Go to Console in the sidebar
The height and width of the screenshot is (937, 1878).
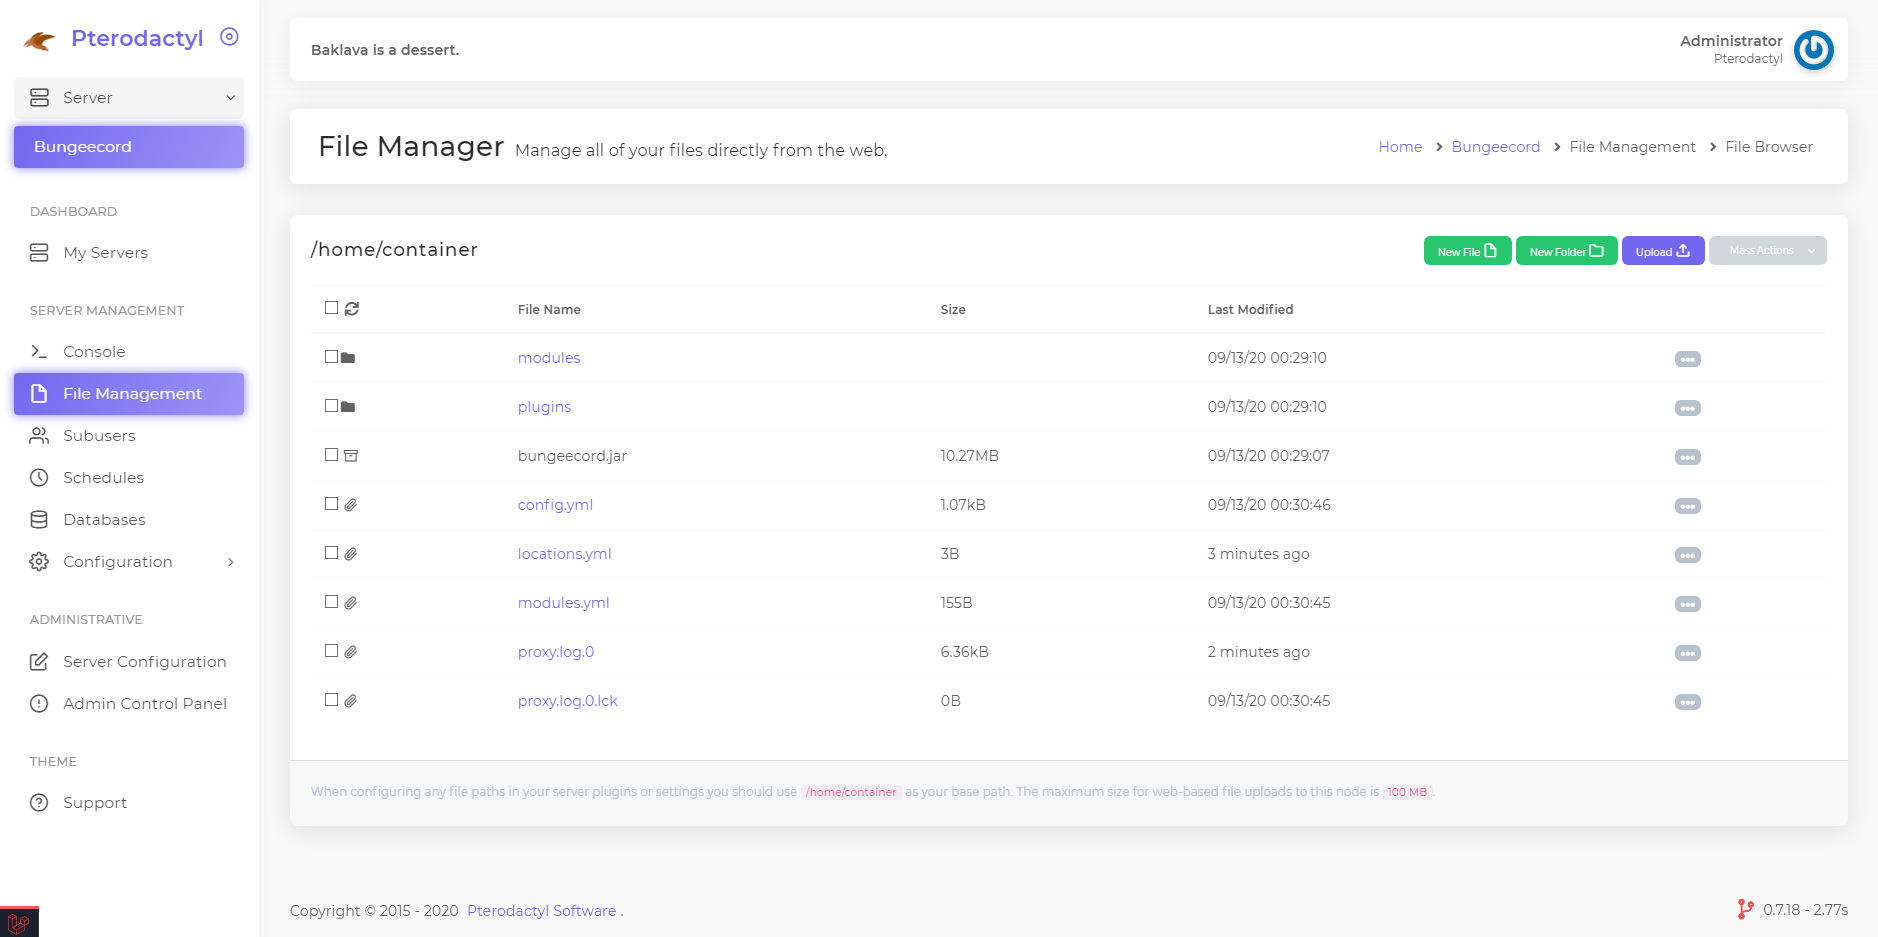94,352
